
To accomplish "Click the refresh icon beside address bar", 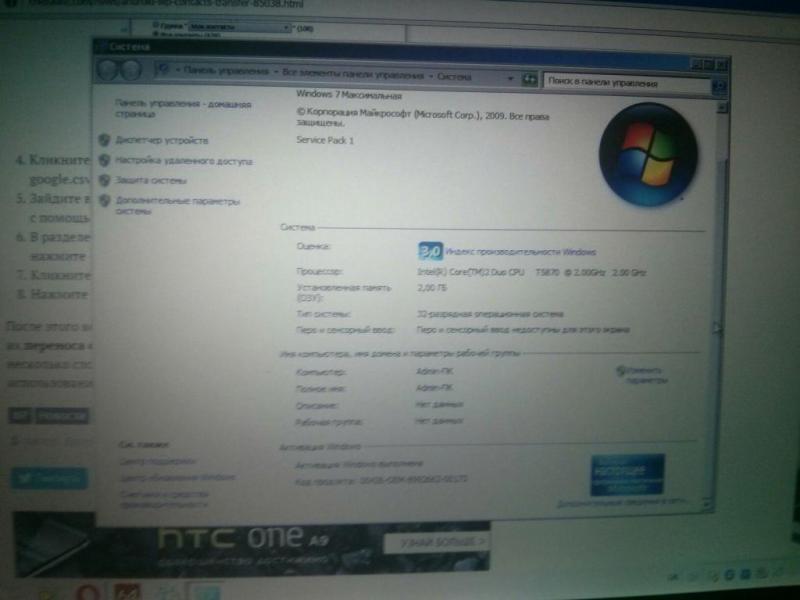I will click(x=528, y=78).
